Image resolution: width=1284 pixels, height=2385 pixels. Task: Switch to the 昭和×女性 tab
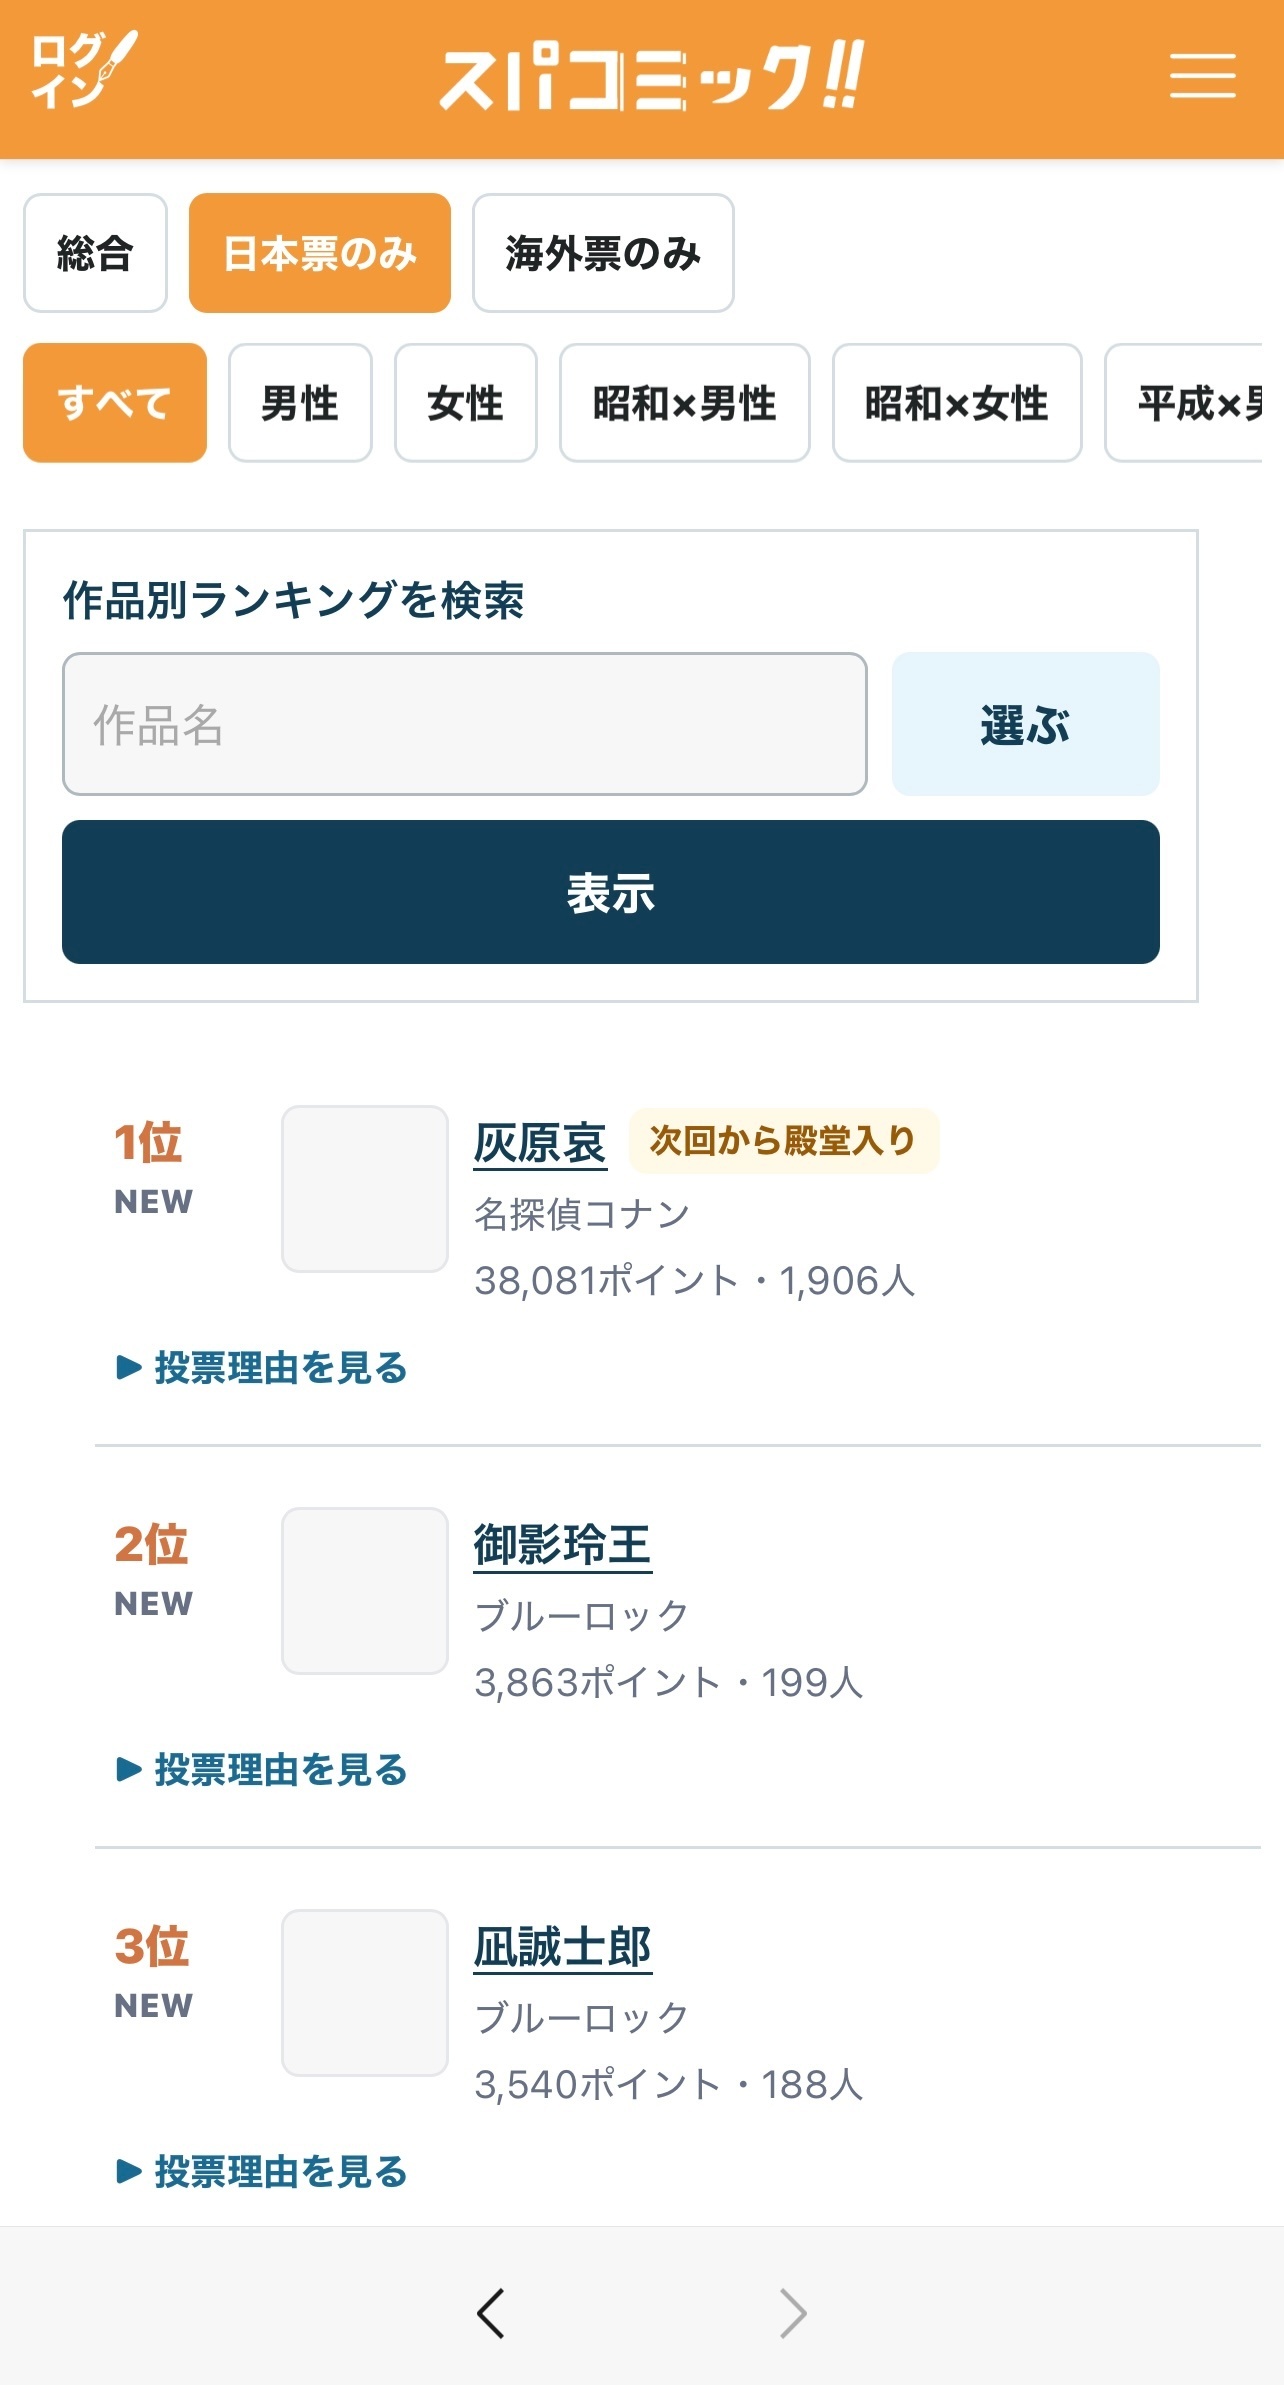[957, 403]
